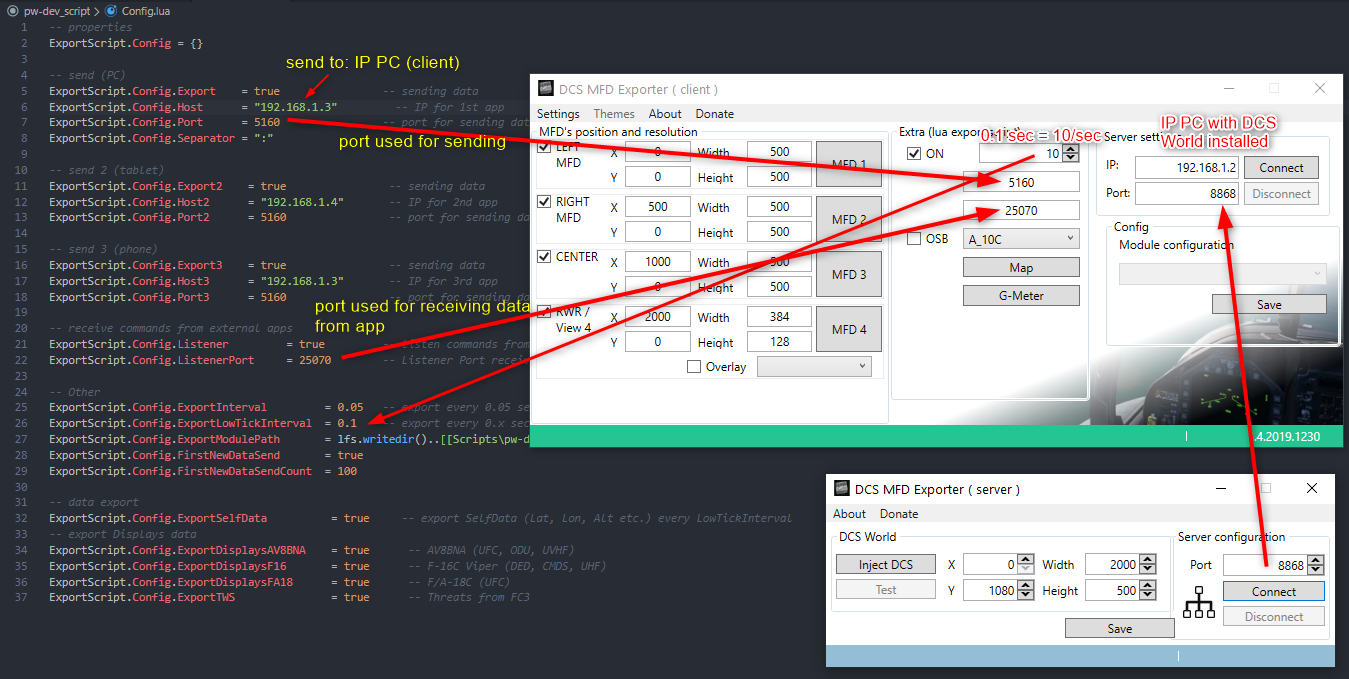Click the client IP address input field
The image size is (1349, 679).
1187,168
